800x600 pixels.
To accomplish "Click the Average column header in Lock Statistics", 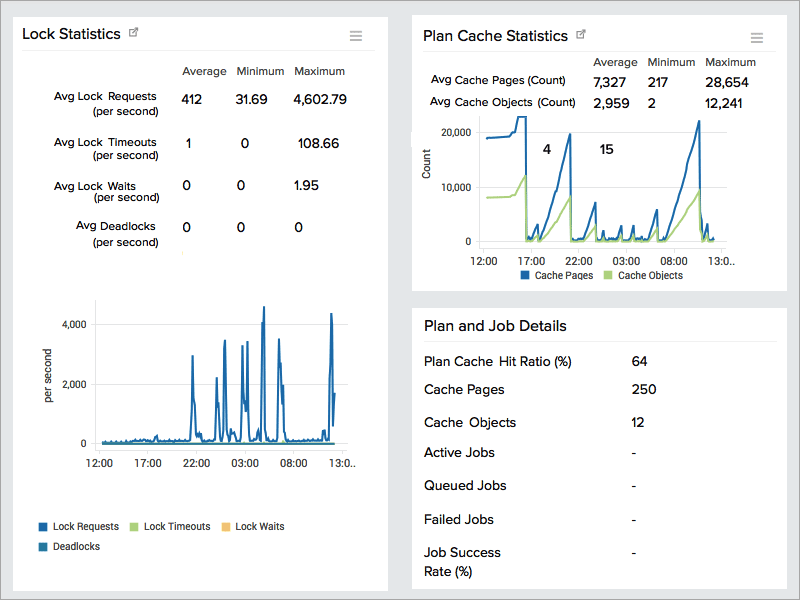I will point(204,71).
